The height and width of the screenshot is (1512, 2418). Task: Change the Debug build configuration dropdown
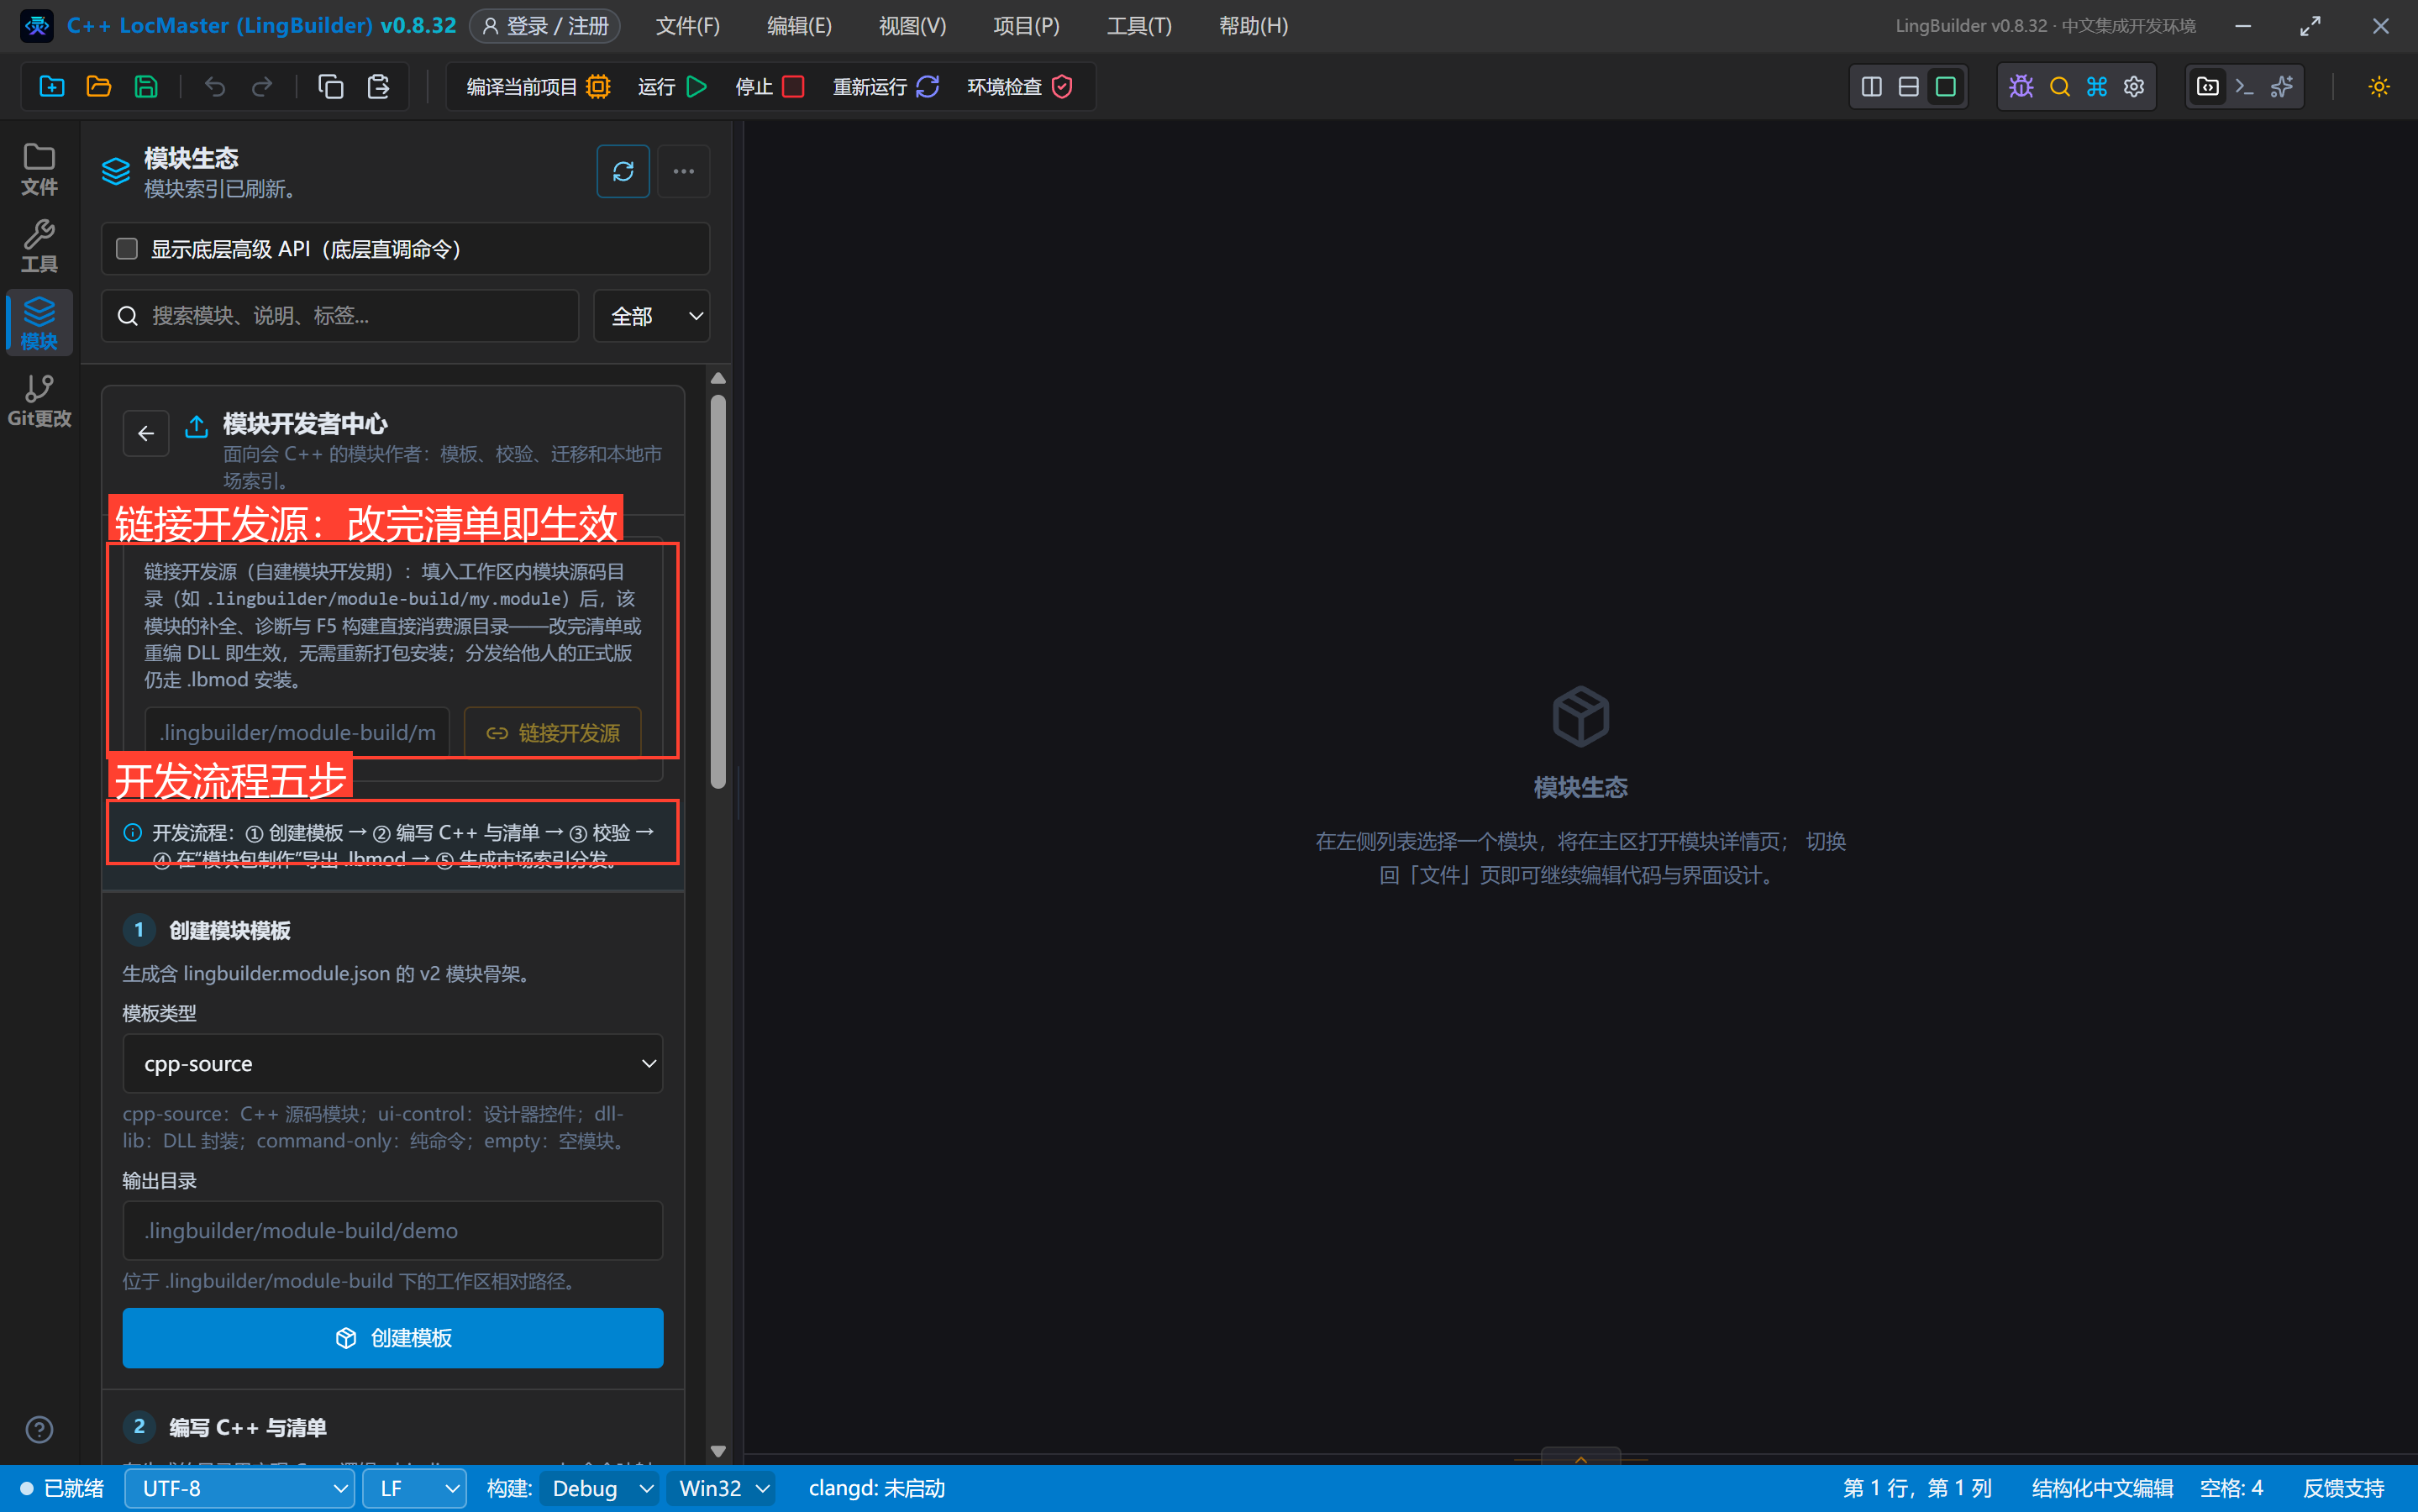pos(600,1488)
